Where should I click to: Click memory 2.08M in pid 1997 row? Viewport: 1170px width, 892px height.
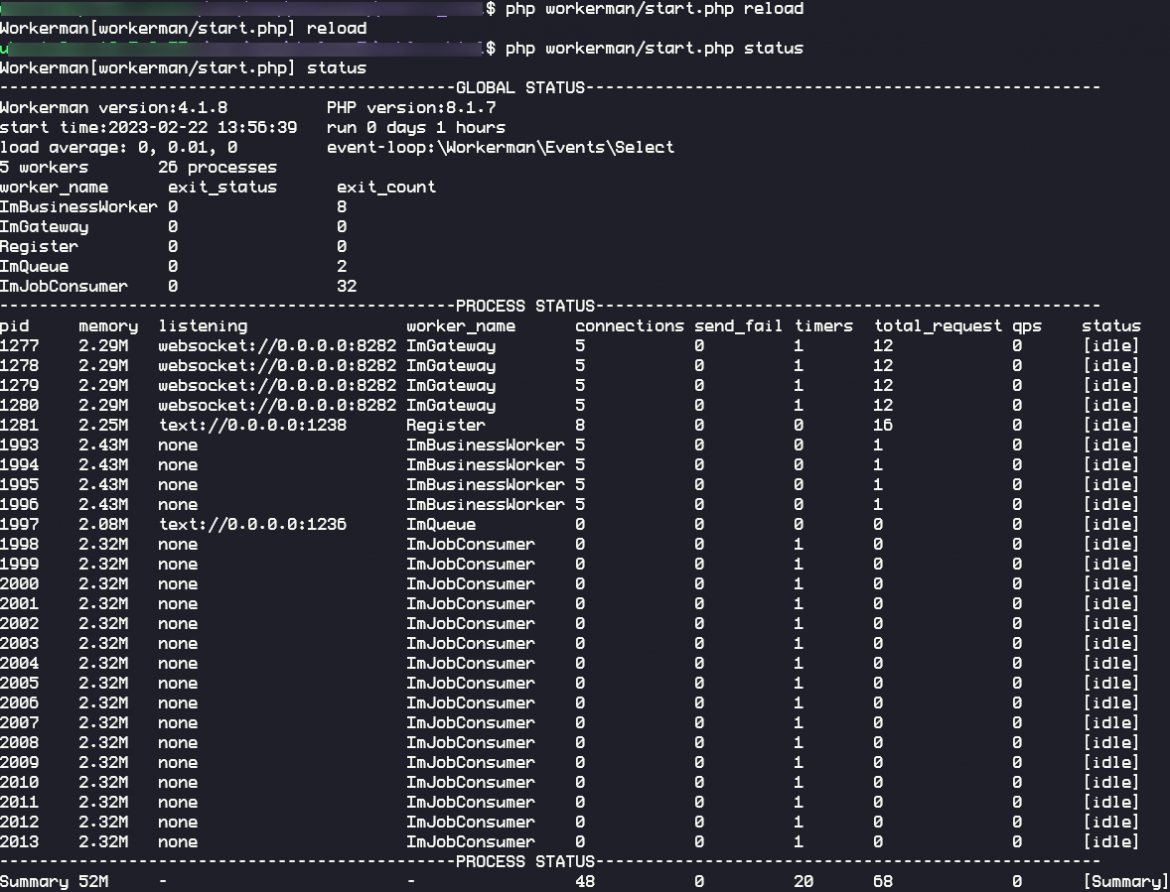[x=103, y=524]
